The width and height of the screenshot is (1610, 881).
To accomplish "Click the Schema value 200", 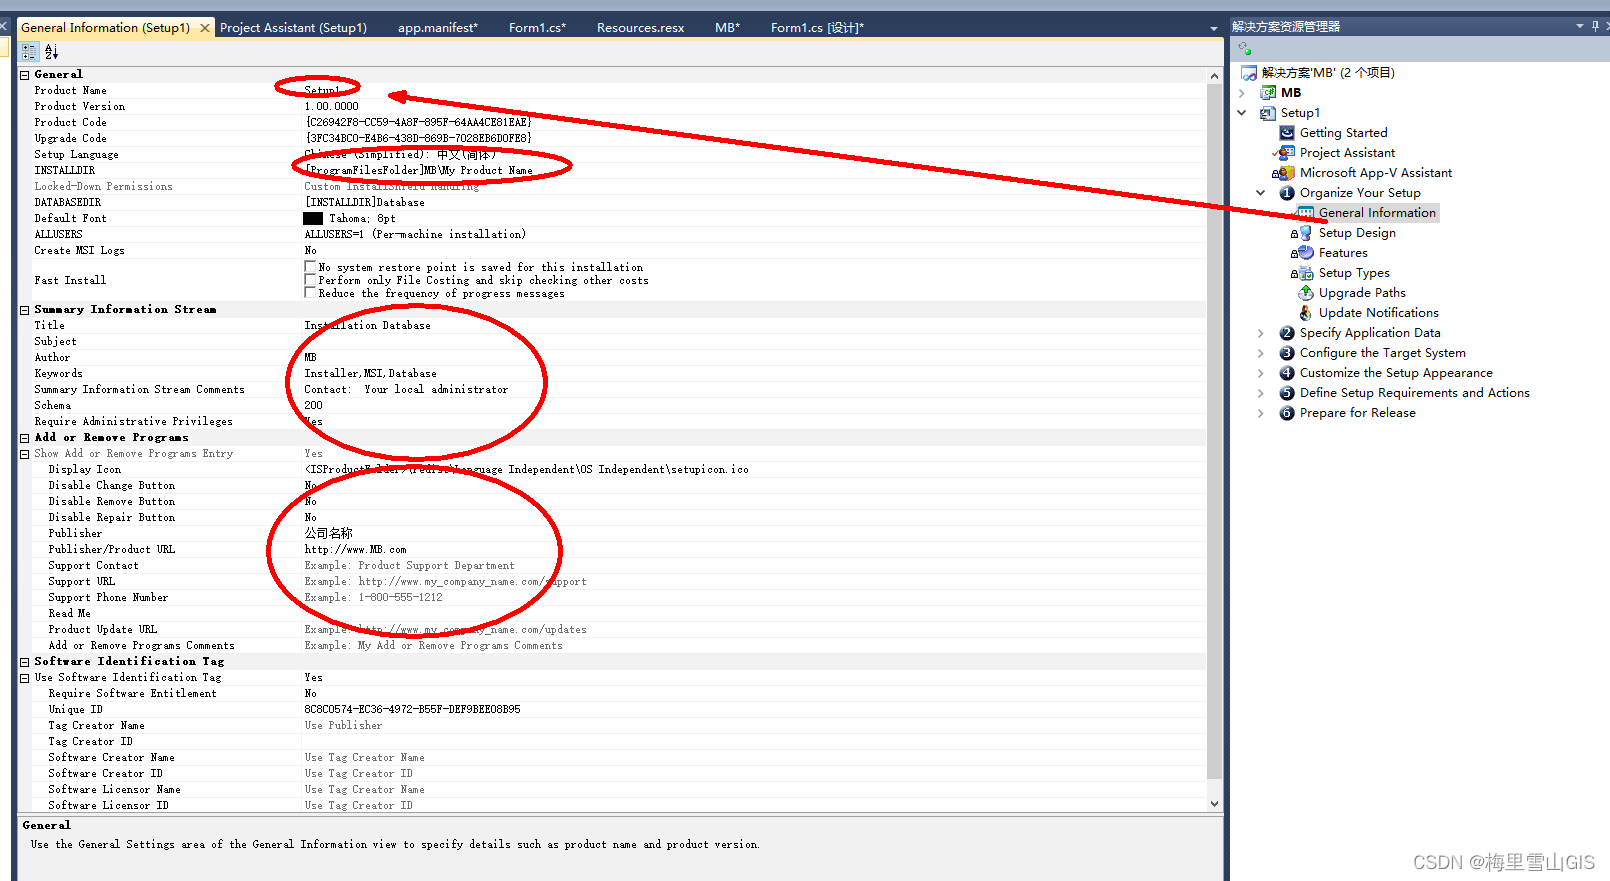I will pos(313,406).
